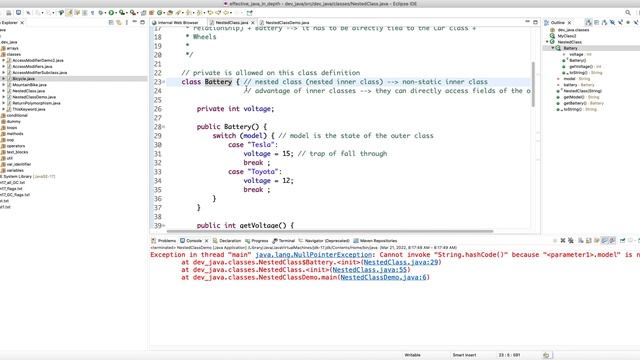Expand NestedClass.java tree node in Package Explorer
This screenshot has height=360, width=640.
(4, 91)
